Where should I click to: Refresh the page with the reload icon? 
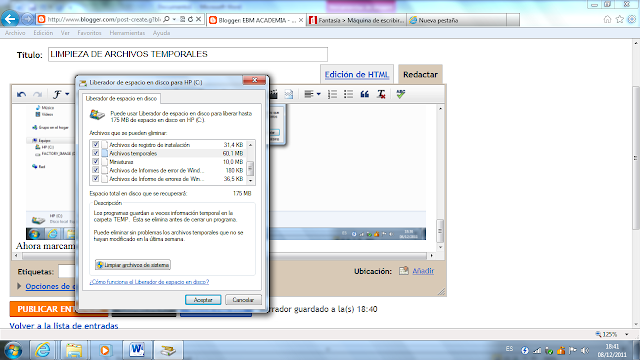click(x=190, y=19)
